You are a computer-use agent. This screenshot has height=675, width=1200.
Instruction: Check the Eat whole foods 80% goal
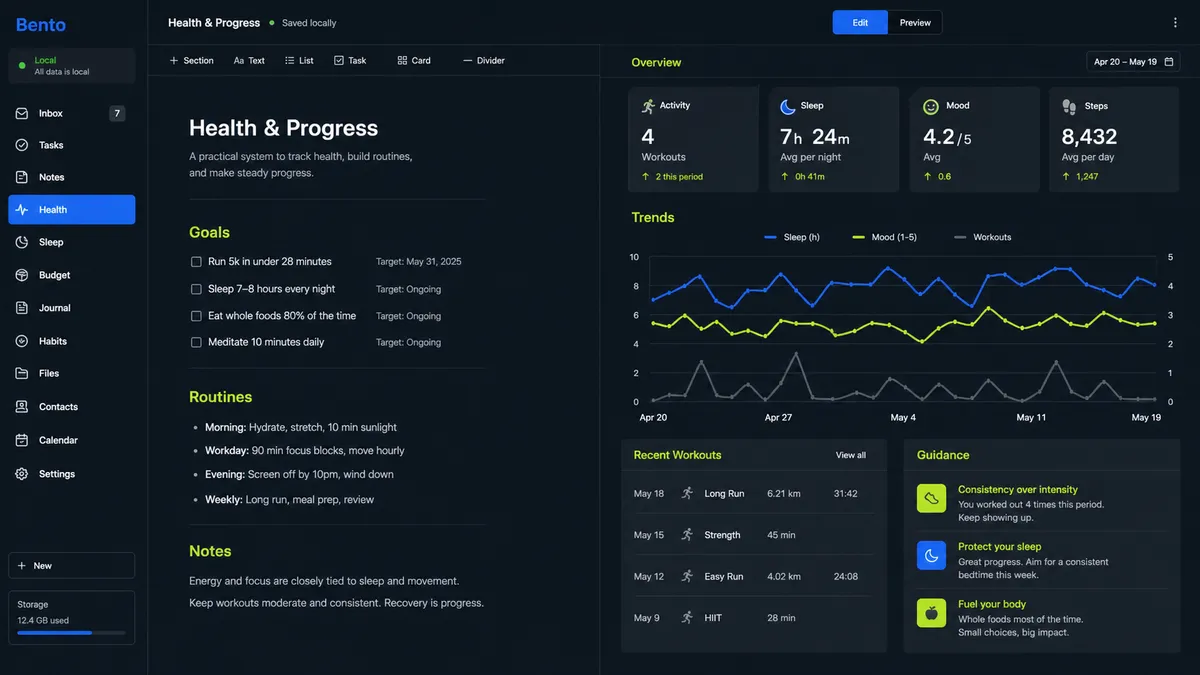pos(196,316)
